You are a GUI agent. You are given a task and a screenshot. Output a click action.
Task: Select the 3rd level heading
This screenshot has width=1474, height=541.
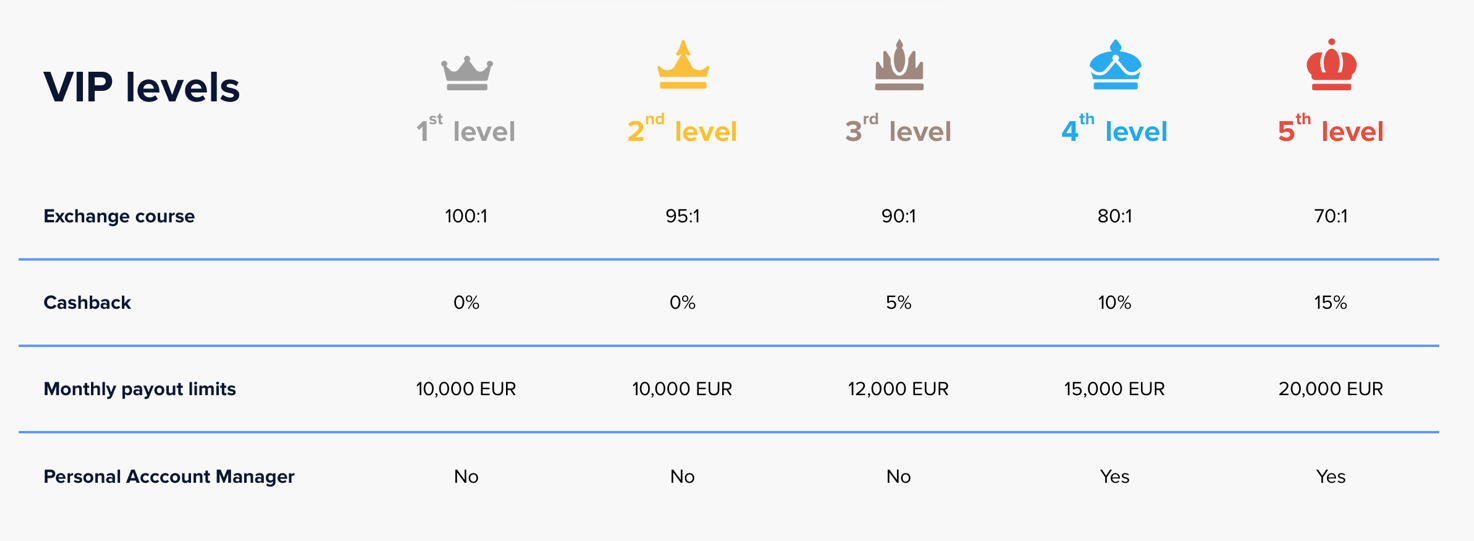click(898, 129)
